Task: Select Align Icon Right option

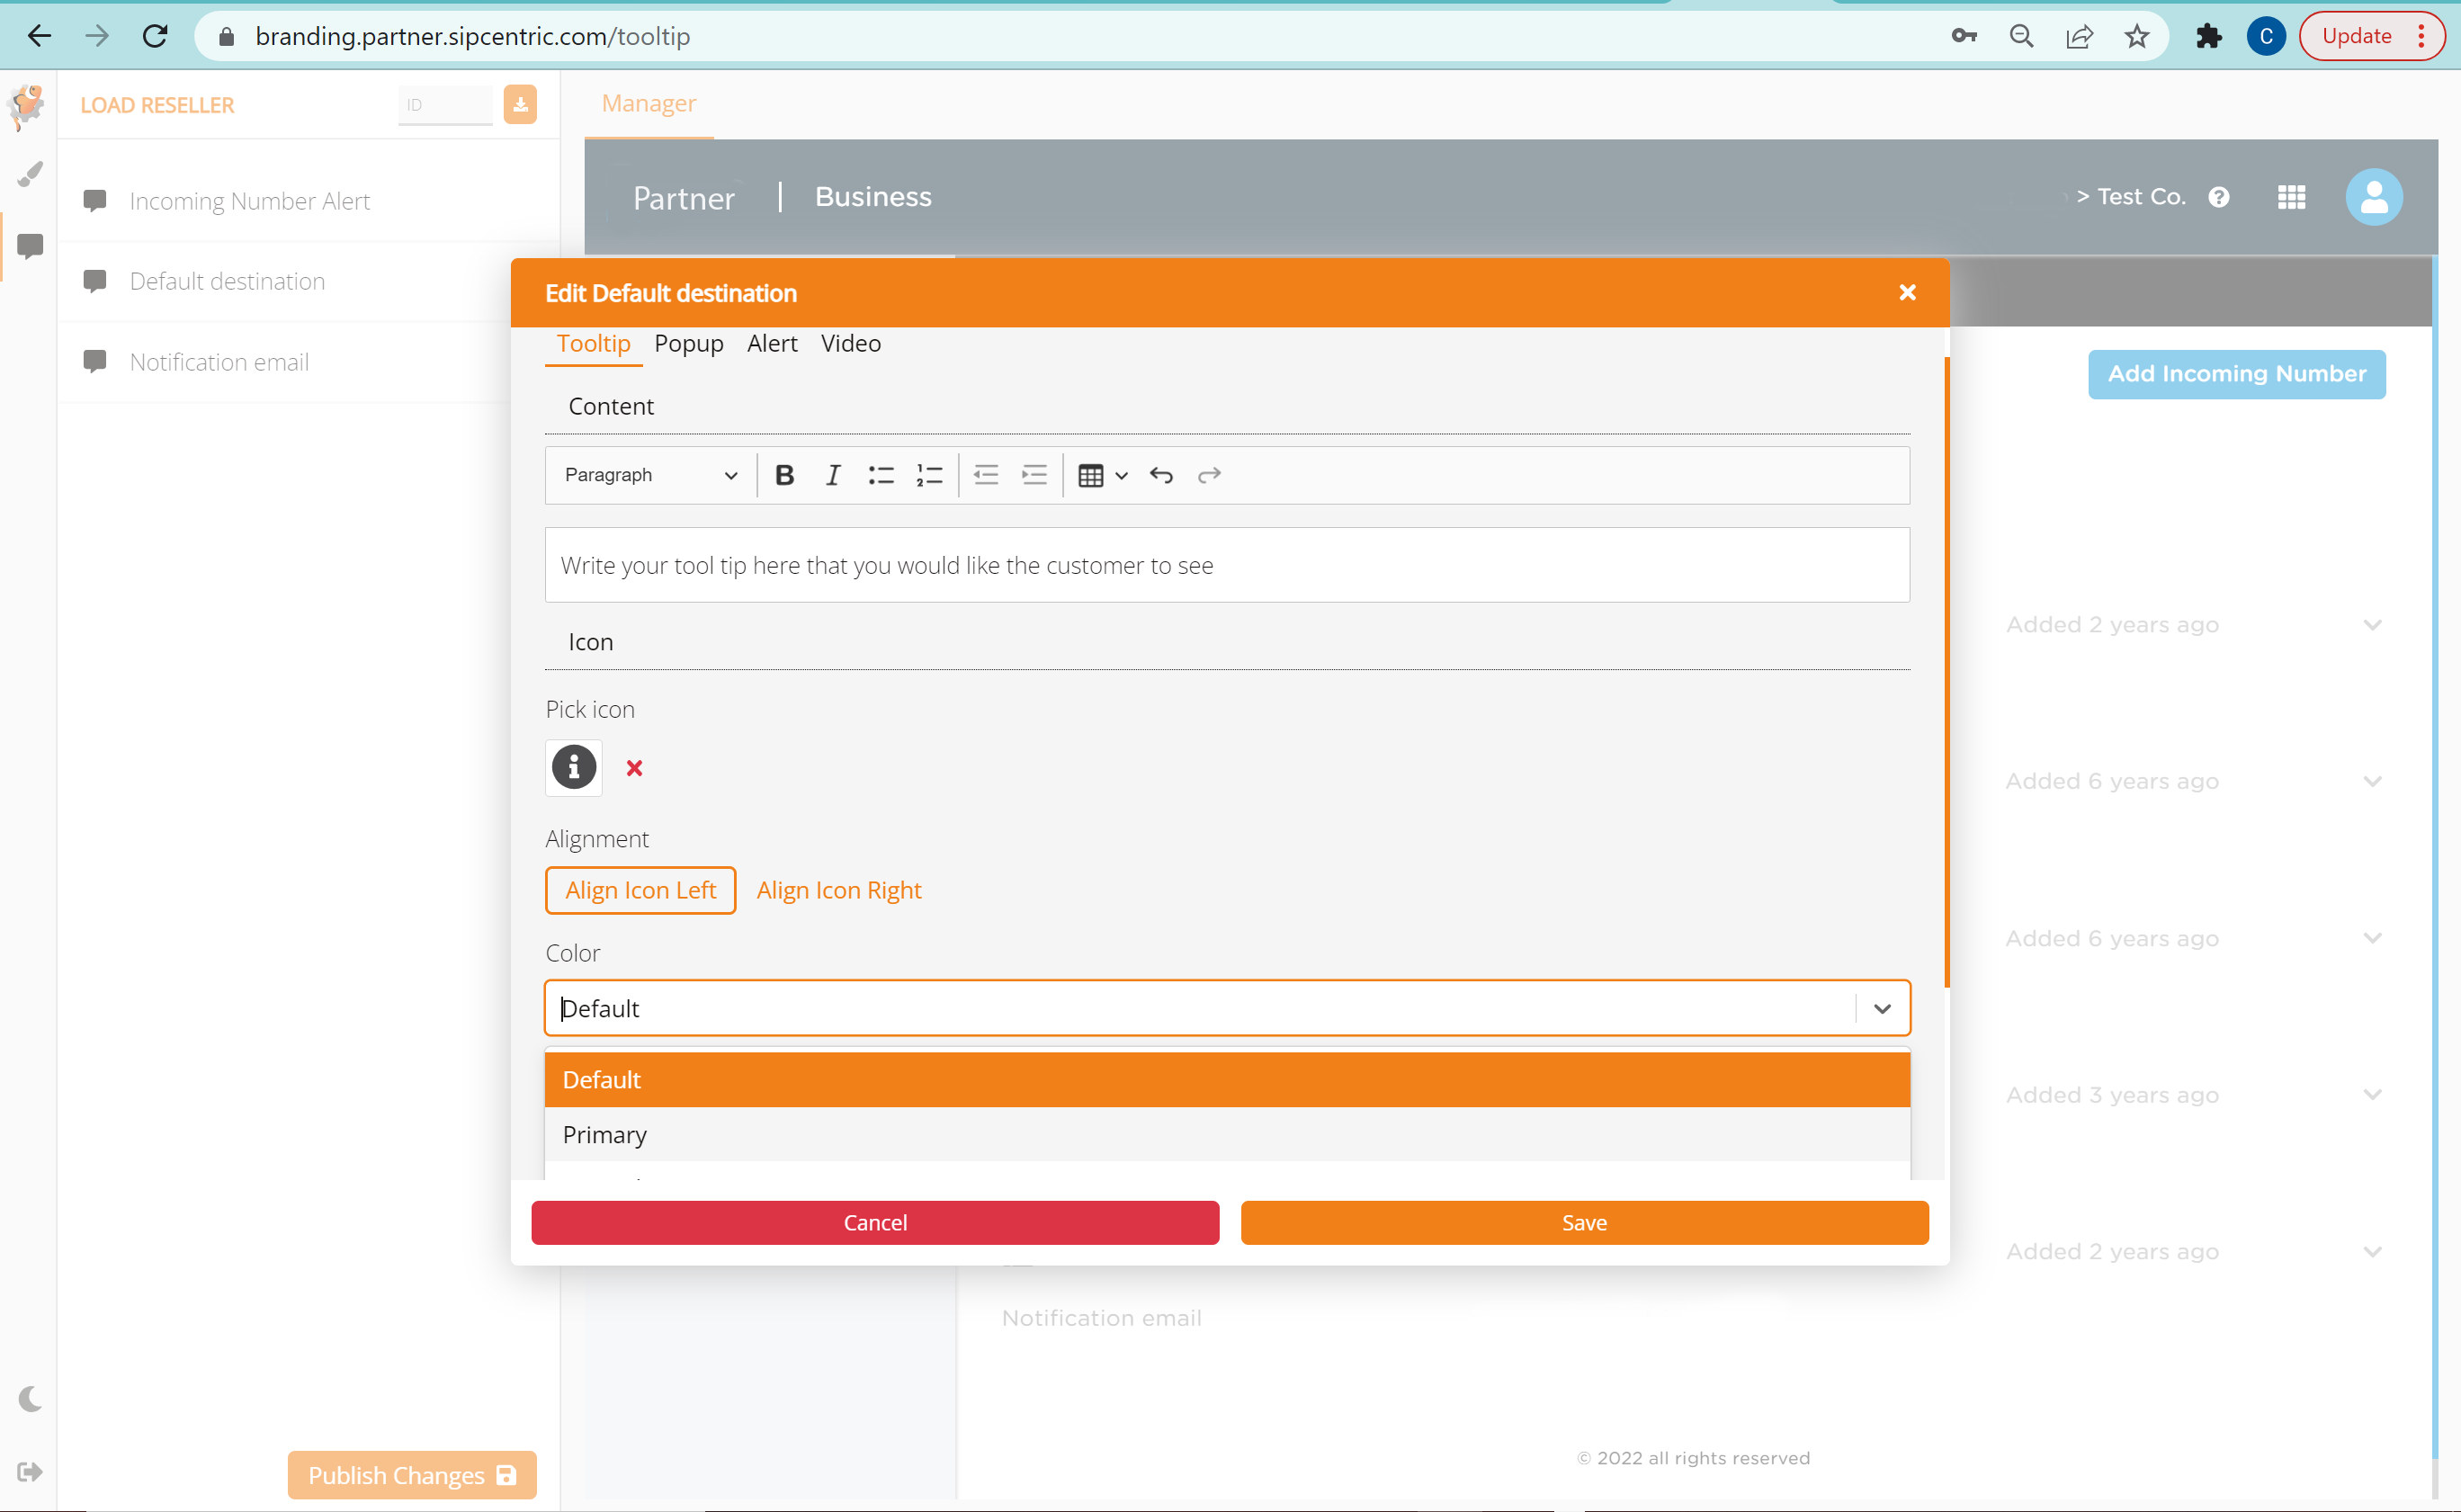Action: click(x=839, y=890)
